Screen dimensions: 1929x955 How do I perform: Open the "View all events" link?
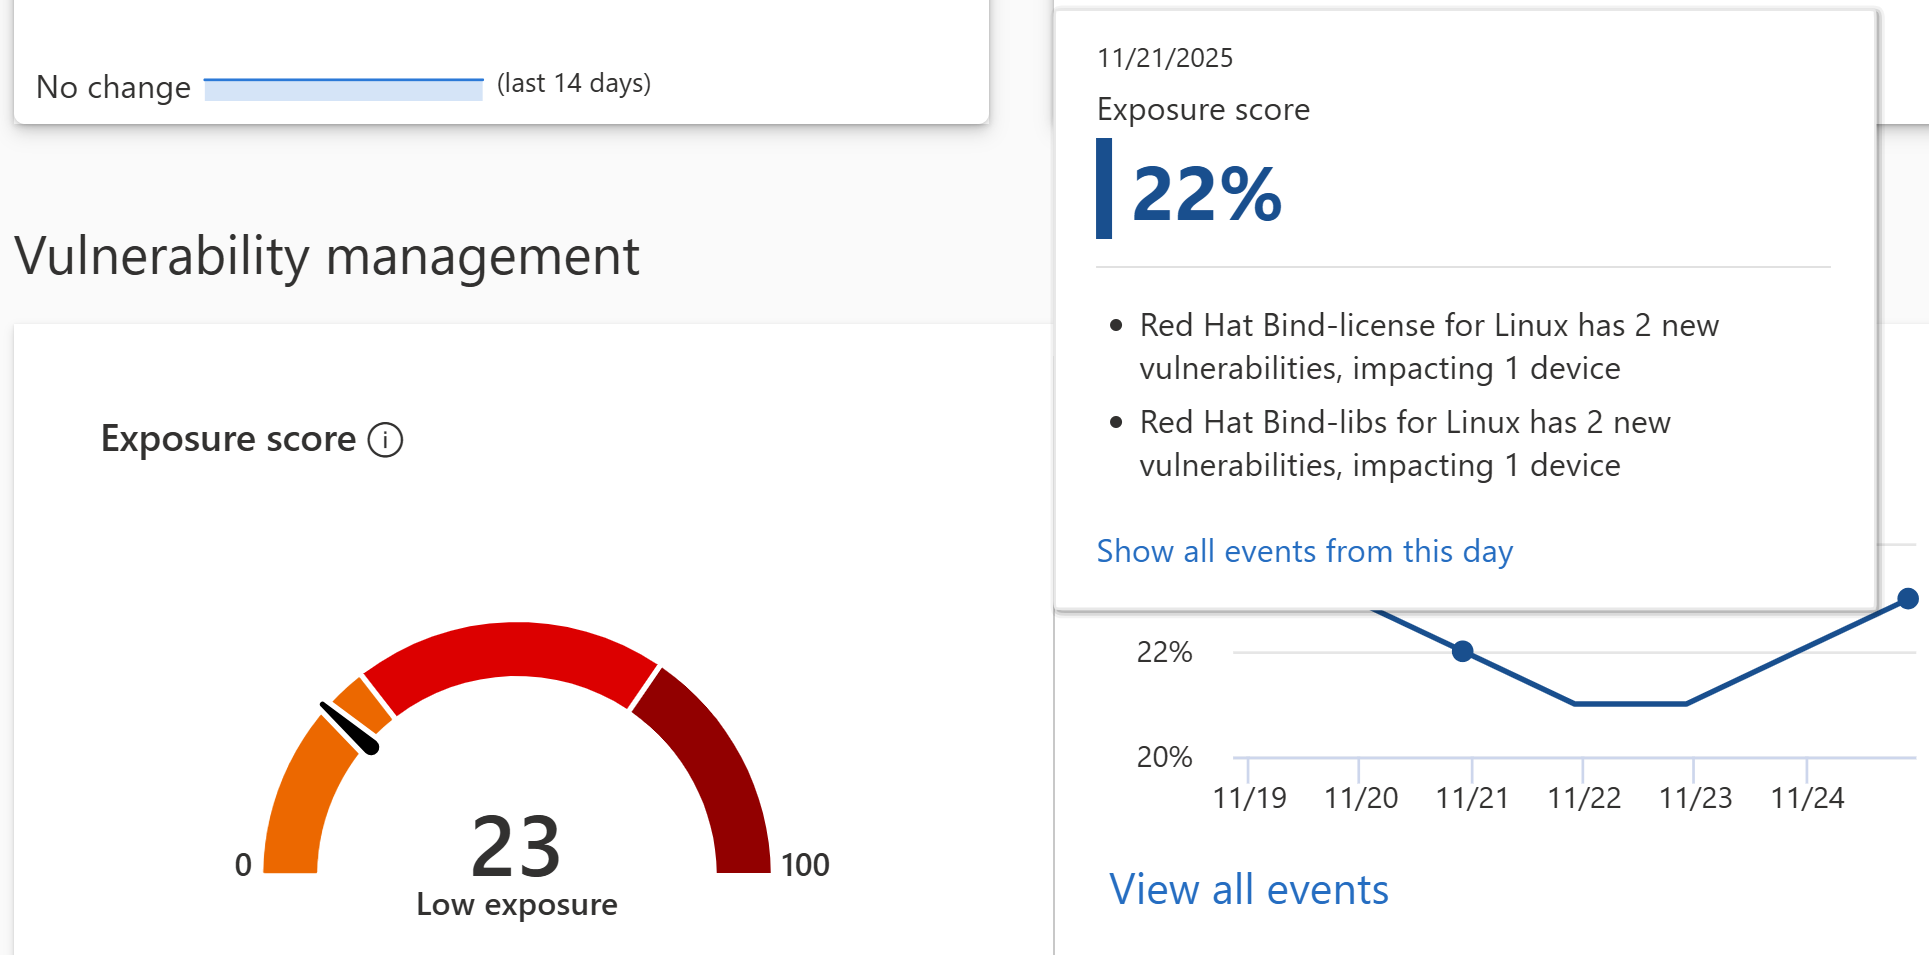[x=1248, y=889]
